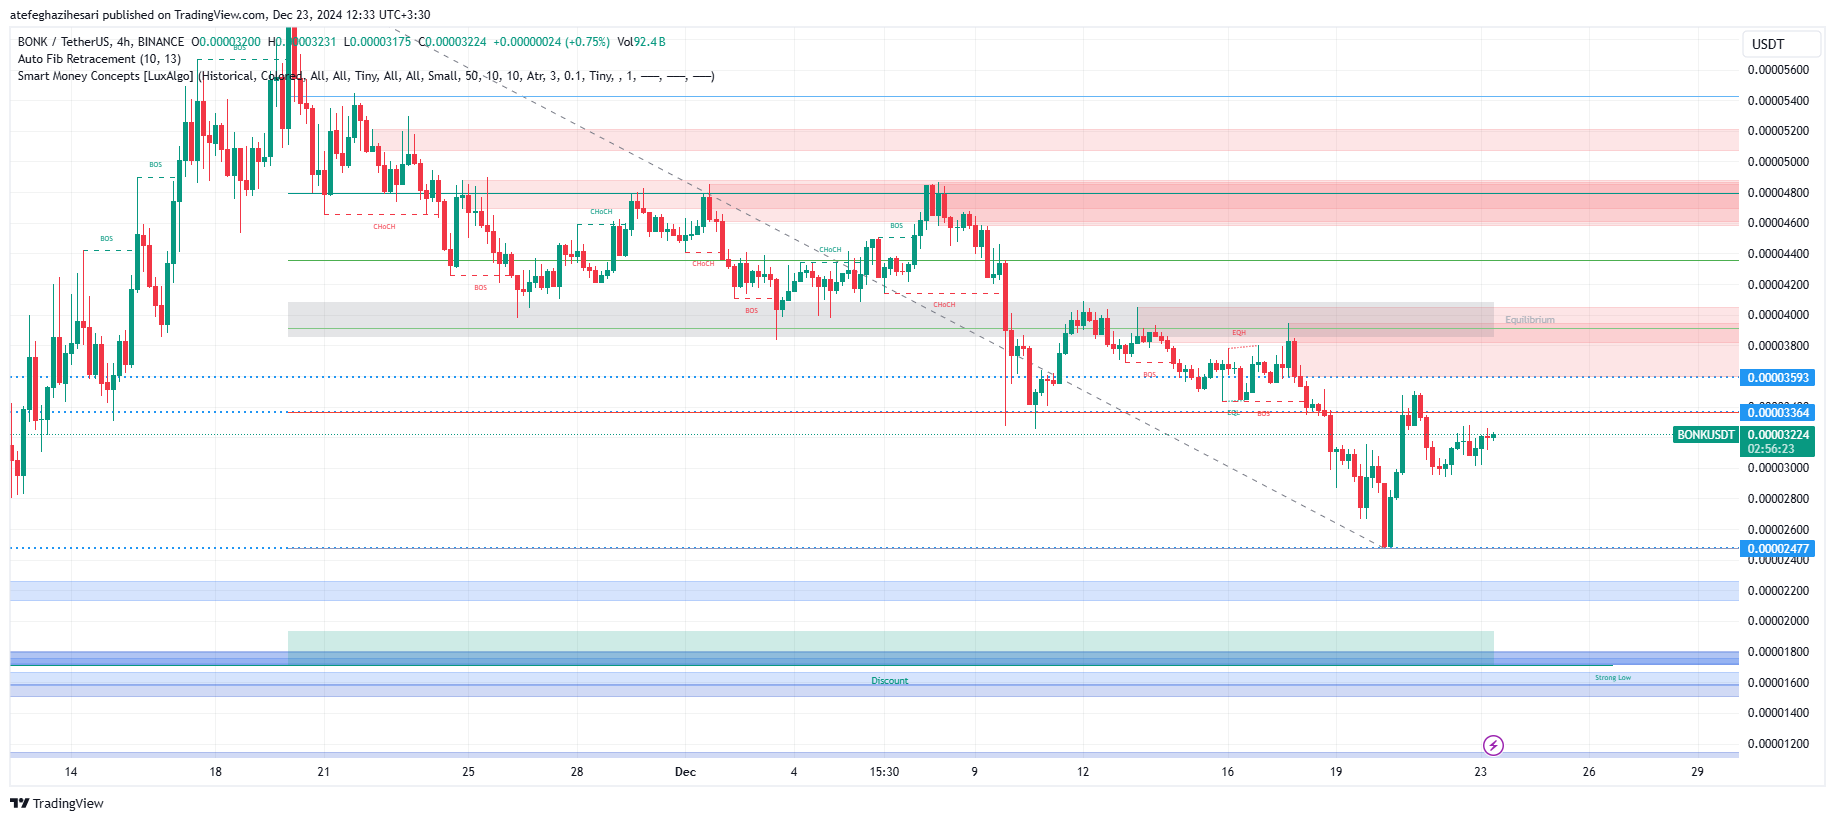Click the Strong Low label
The height and width of the screenshot is (821, 1835).
point(1613,678)
